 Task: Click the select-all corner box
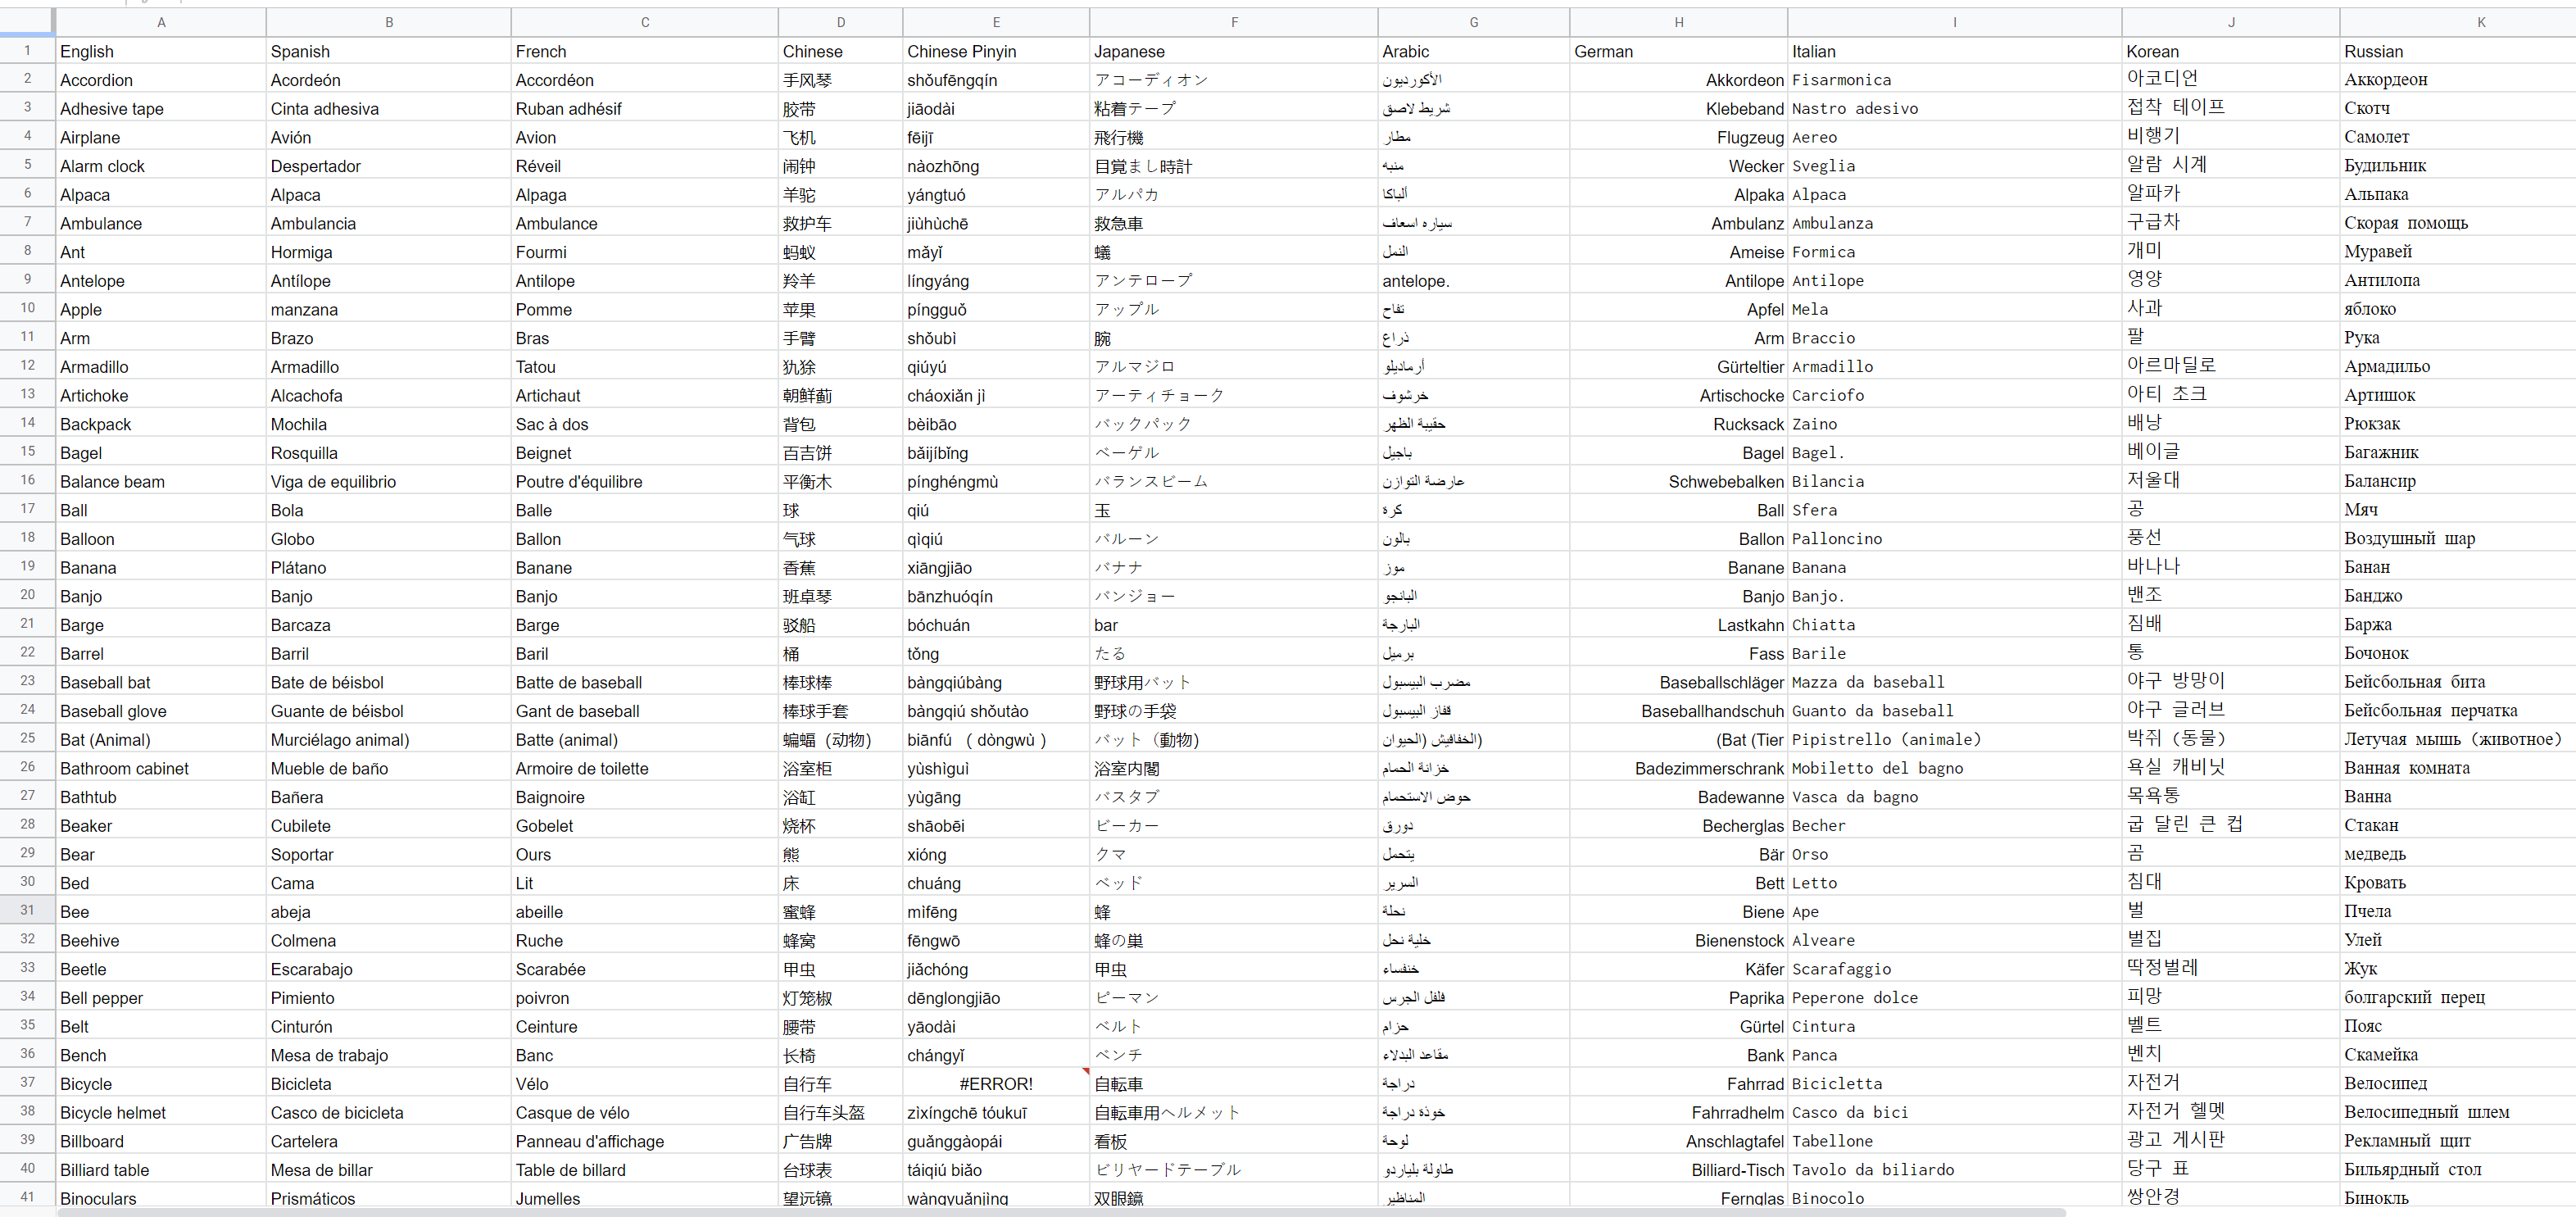[27, 22]
